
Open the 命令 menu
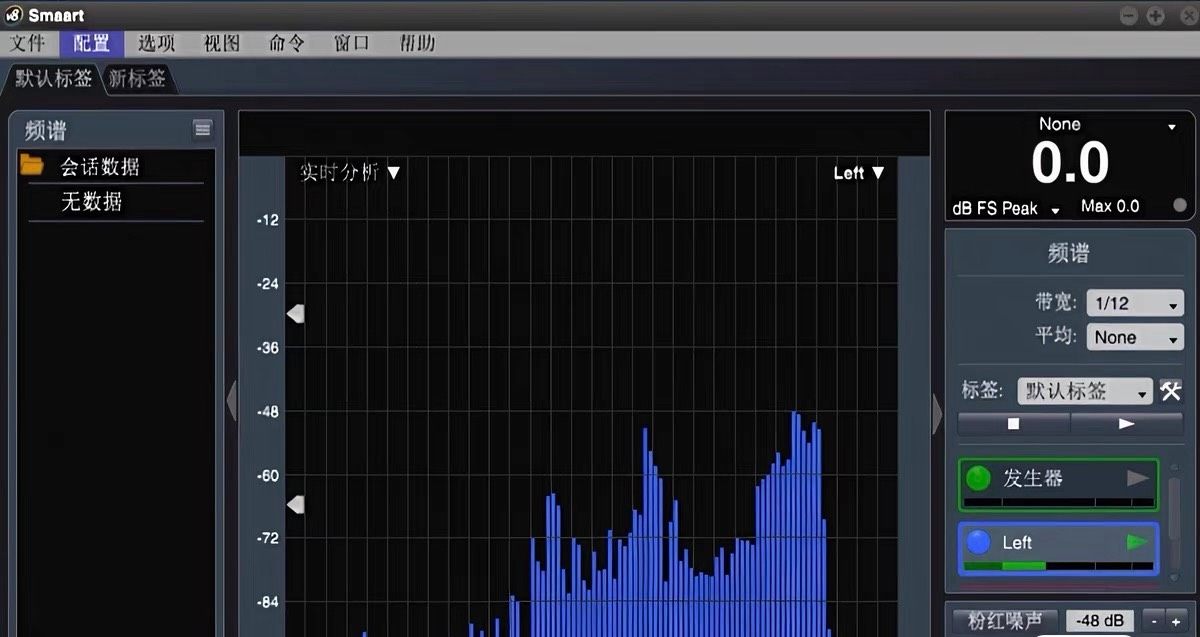click(x=286, y=43)
